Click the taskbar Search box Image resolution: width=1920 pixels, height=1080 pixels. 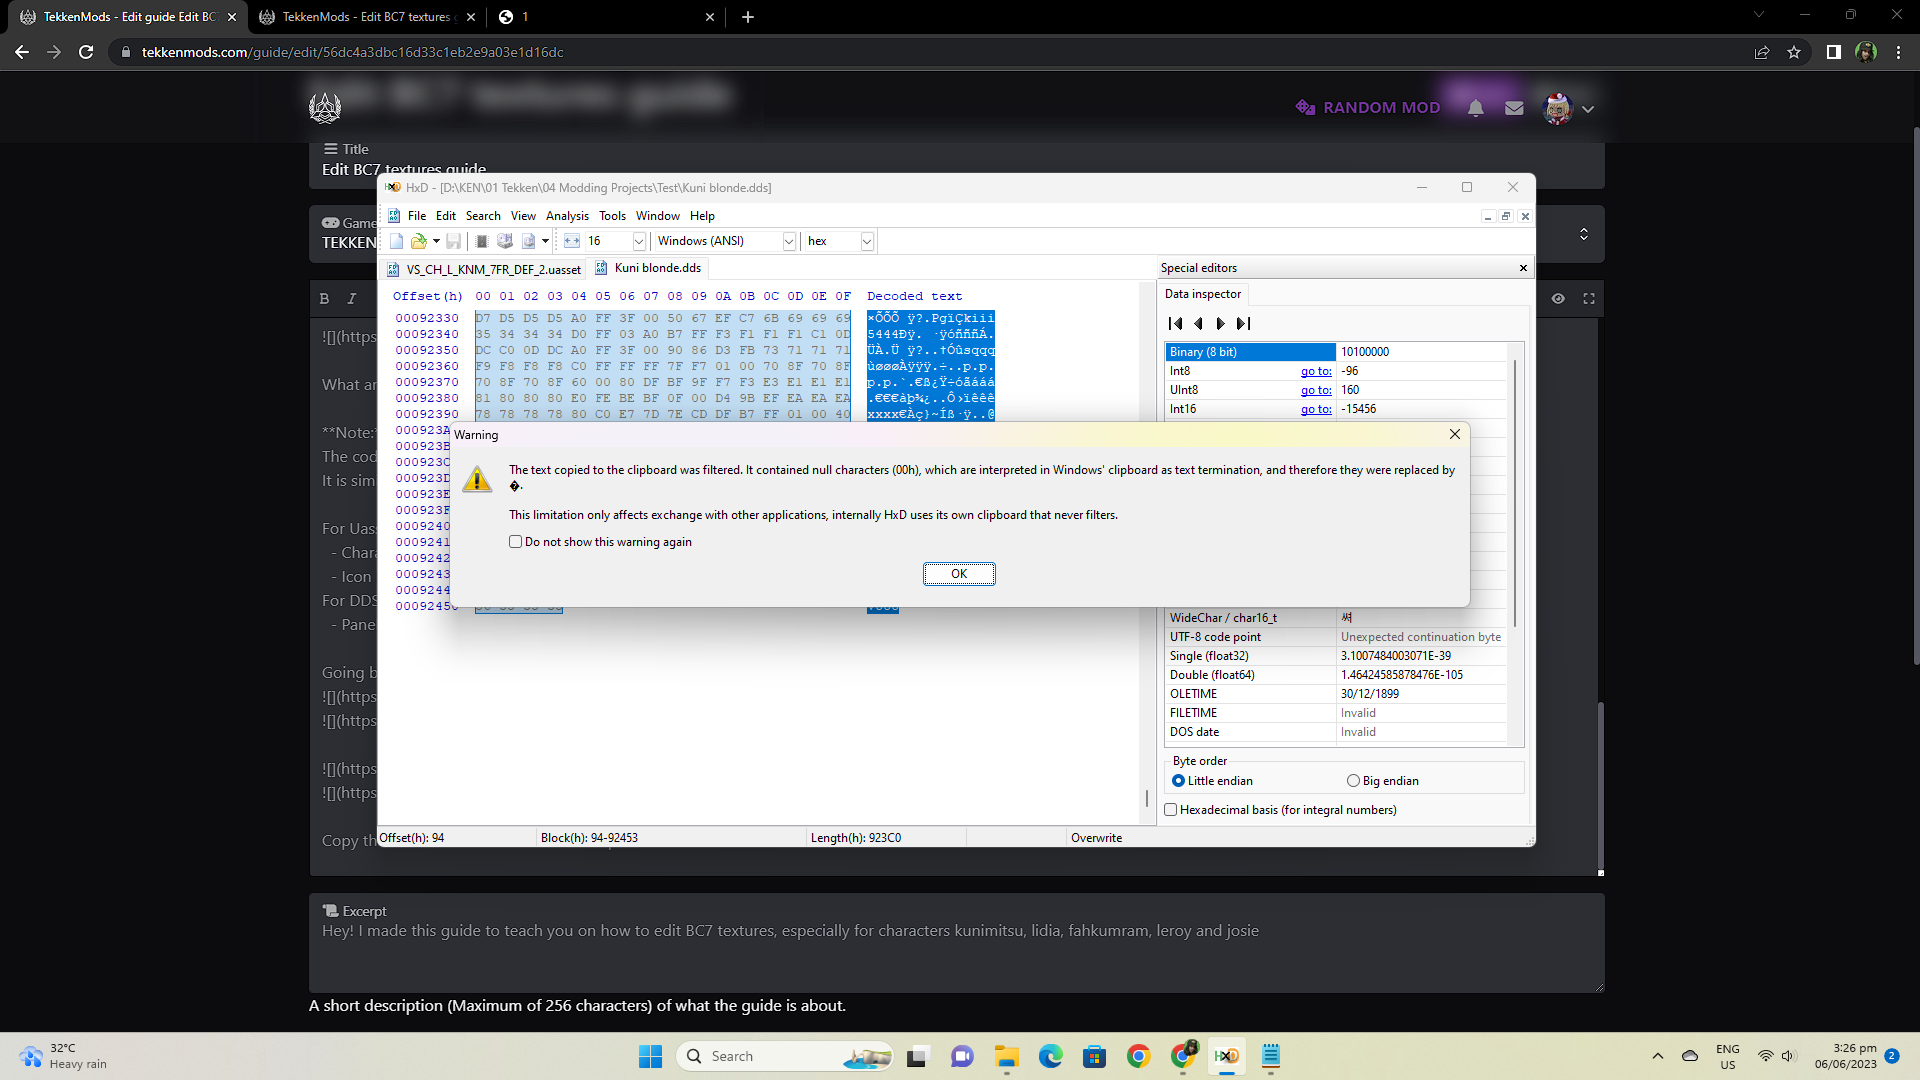(785, 1056)
